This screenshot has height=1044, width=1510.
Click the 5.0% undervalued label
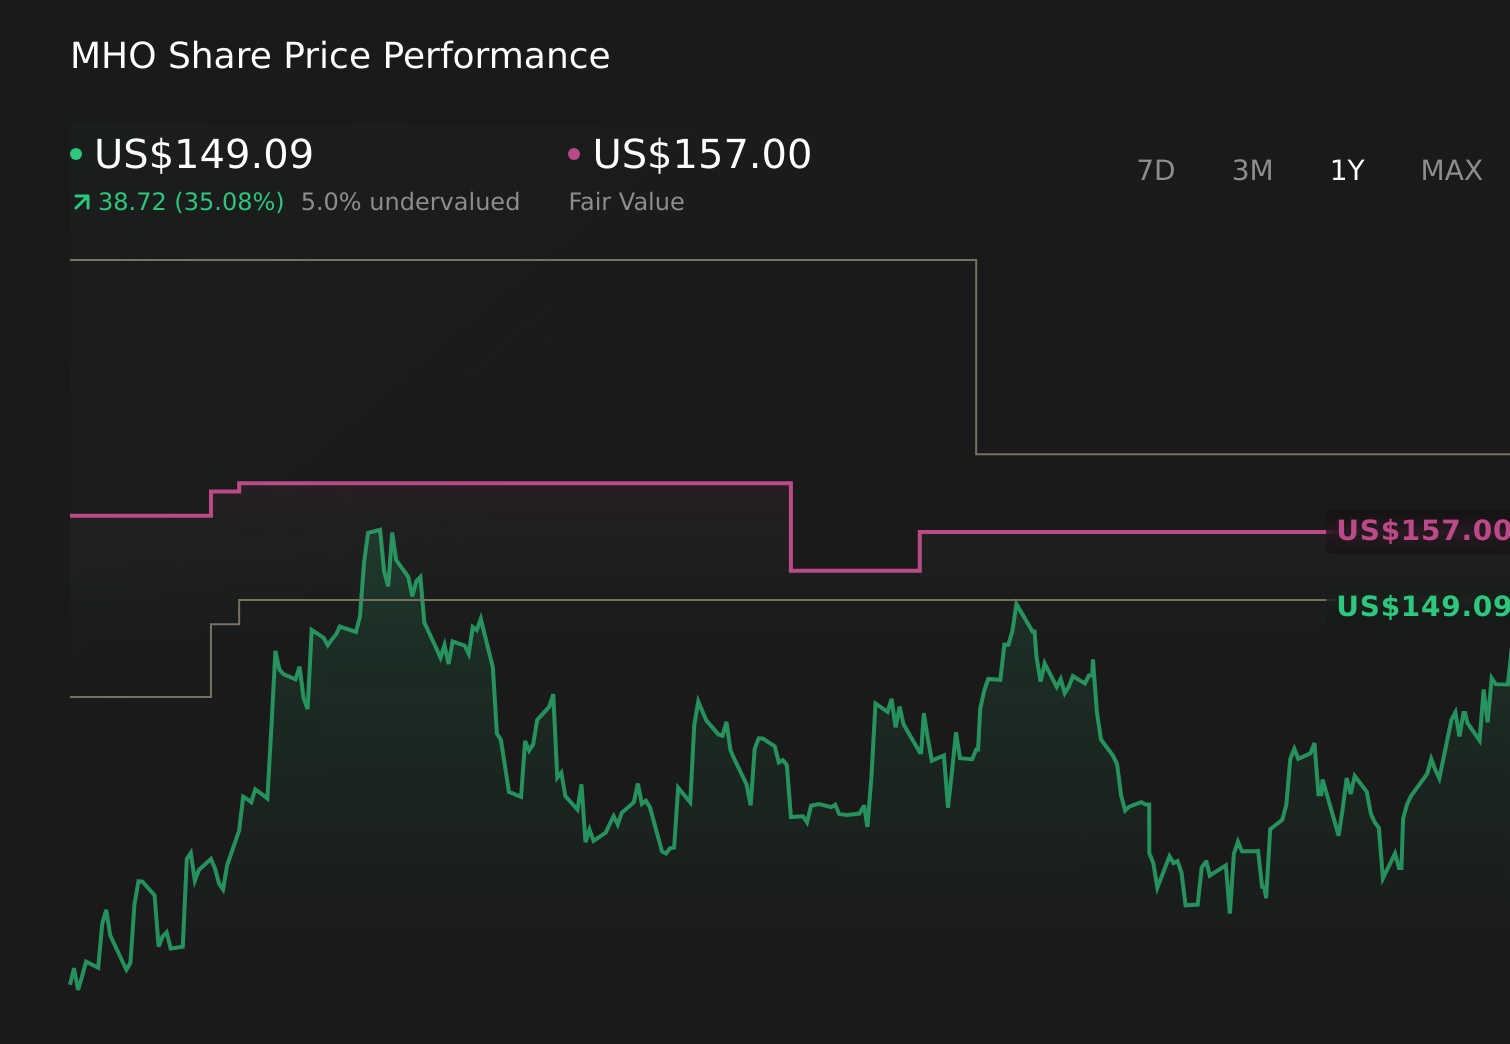[x=410, y=202]
